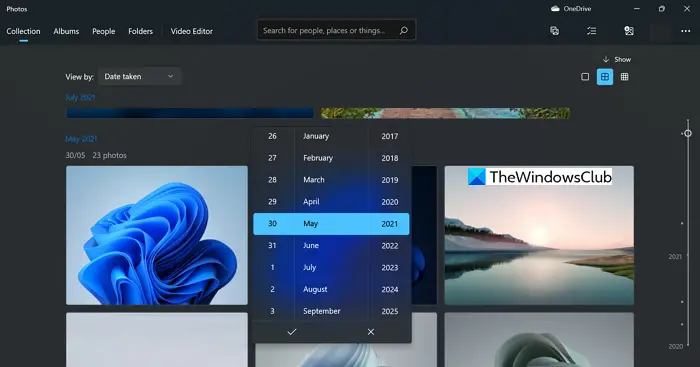Image resolution: width=700 pixels, height=367 pixels.
Task: Open the three-dot More menu
Action: [x=685, y=31]
